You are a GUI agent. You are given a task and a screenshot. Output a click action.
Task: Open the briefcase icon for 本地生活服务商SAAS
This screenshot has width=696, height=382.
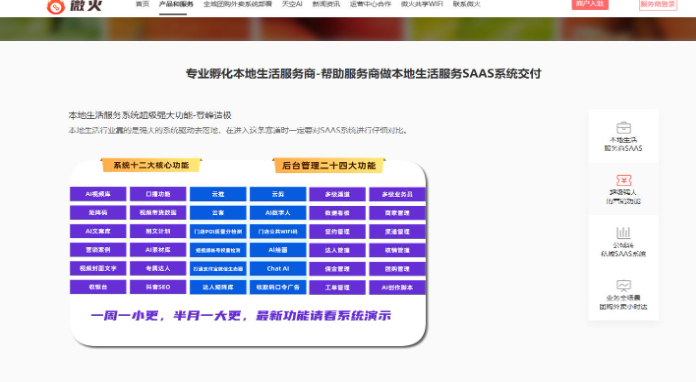tap(623, 128)
